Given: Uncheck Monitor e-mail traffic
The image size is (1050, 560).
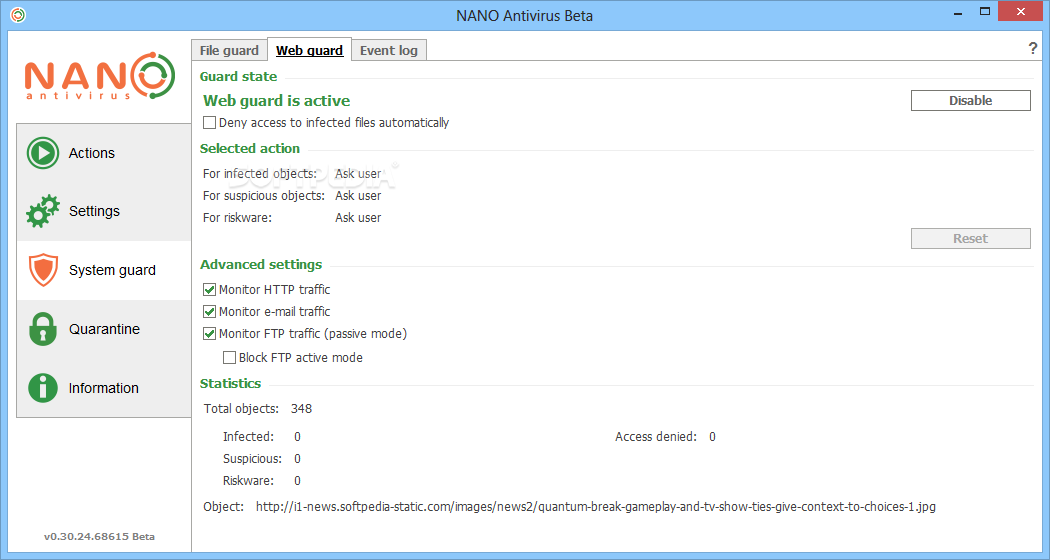Looking at the screenshot, I should click(210, 311).
